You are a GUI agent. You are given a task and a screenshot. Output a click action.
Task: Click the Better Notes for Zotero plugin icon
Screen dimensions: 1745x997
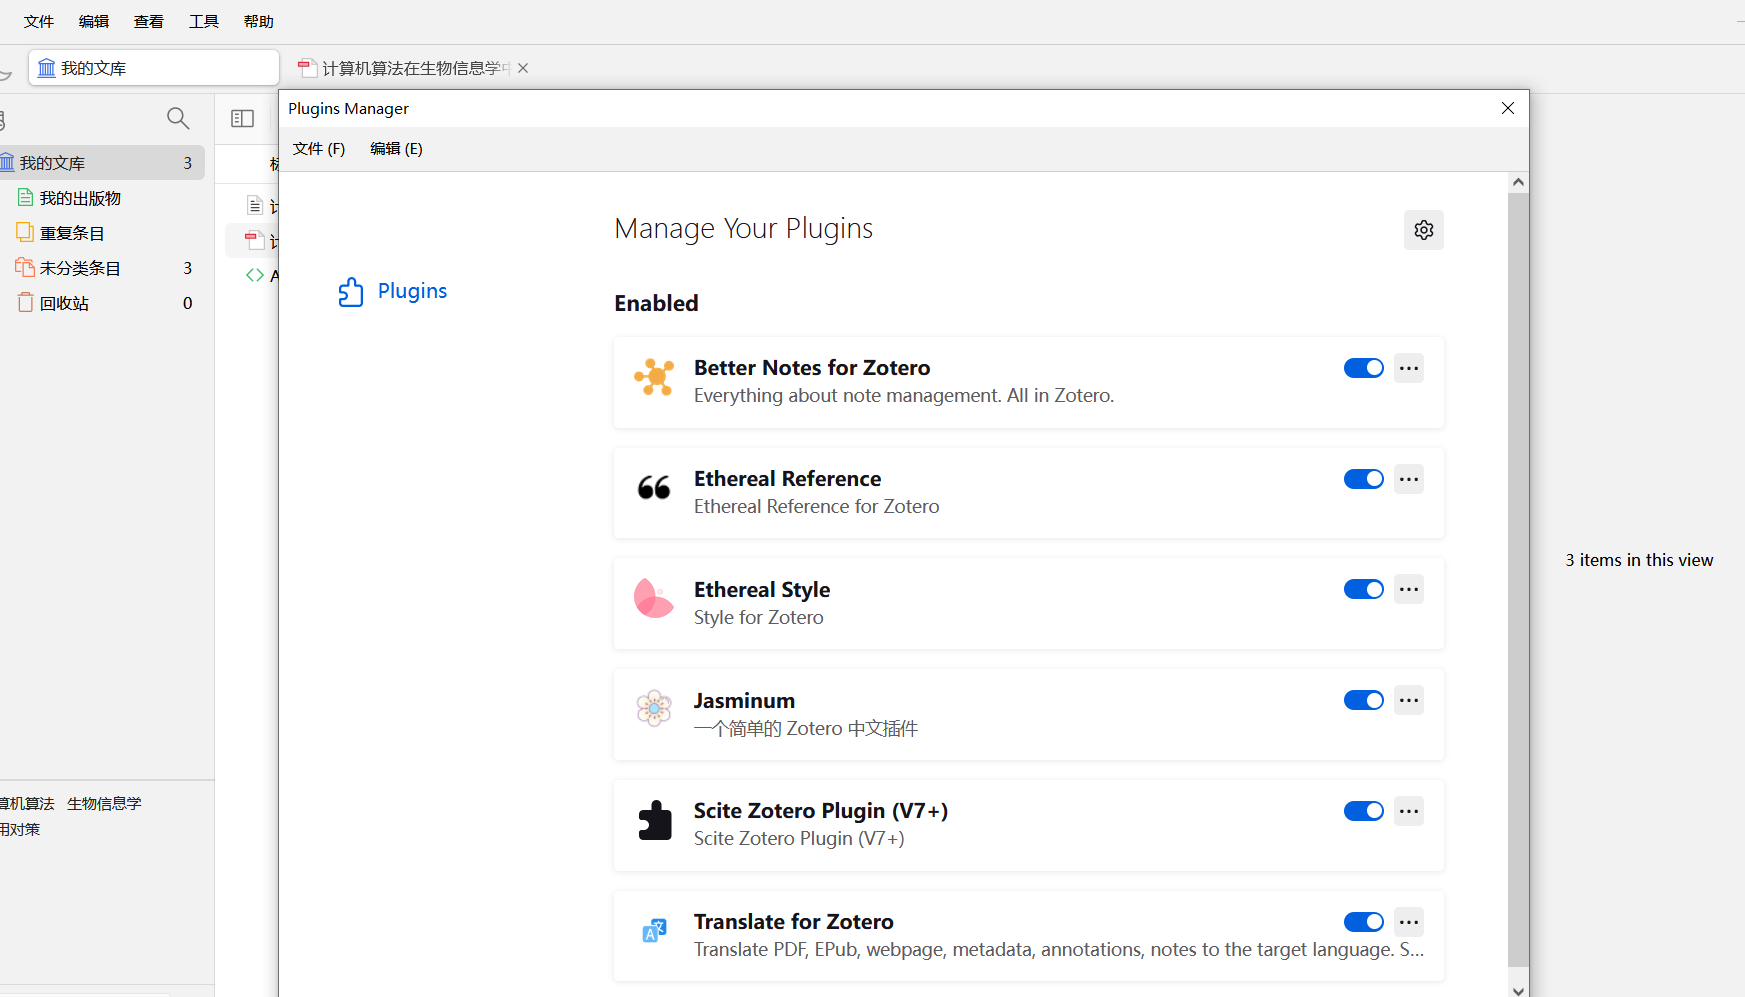tap(654, 377)
